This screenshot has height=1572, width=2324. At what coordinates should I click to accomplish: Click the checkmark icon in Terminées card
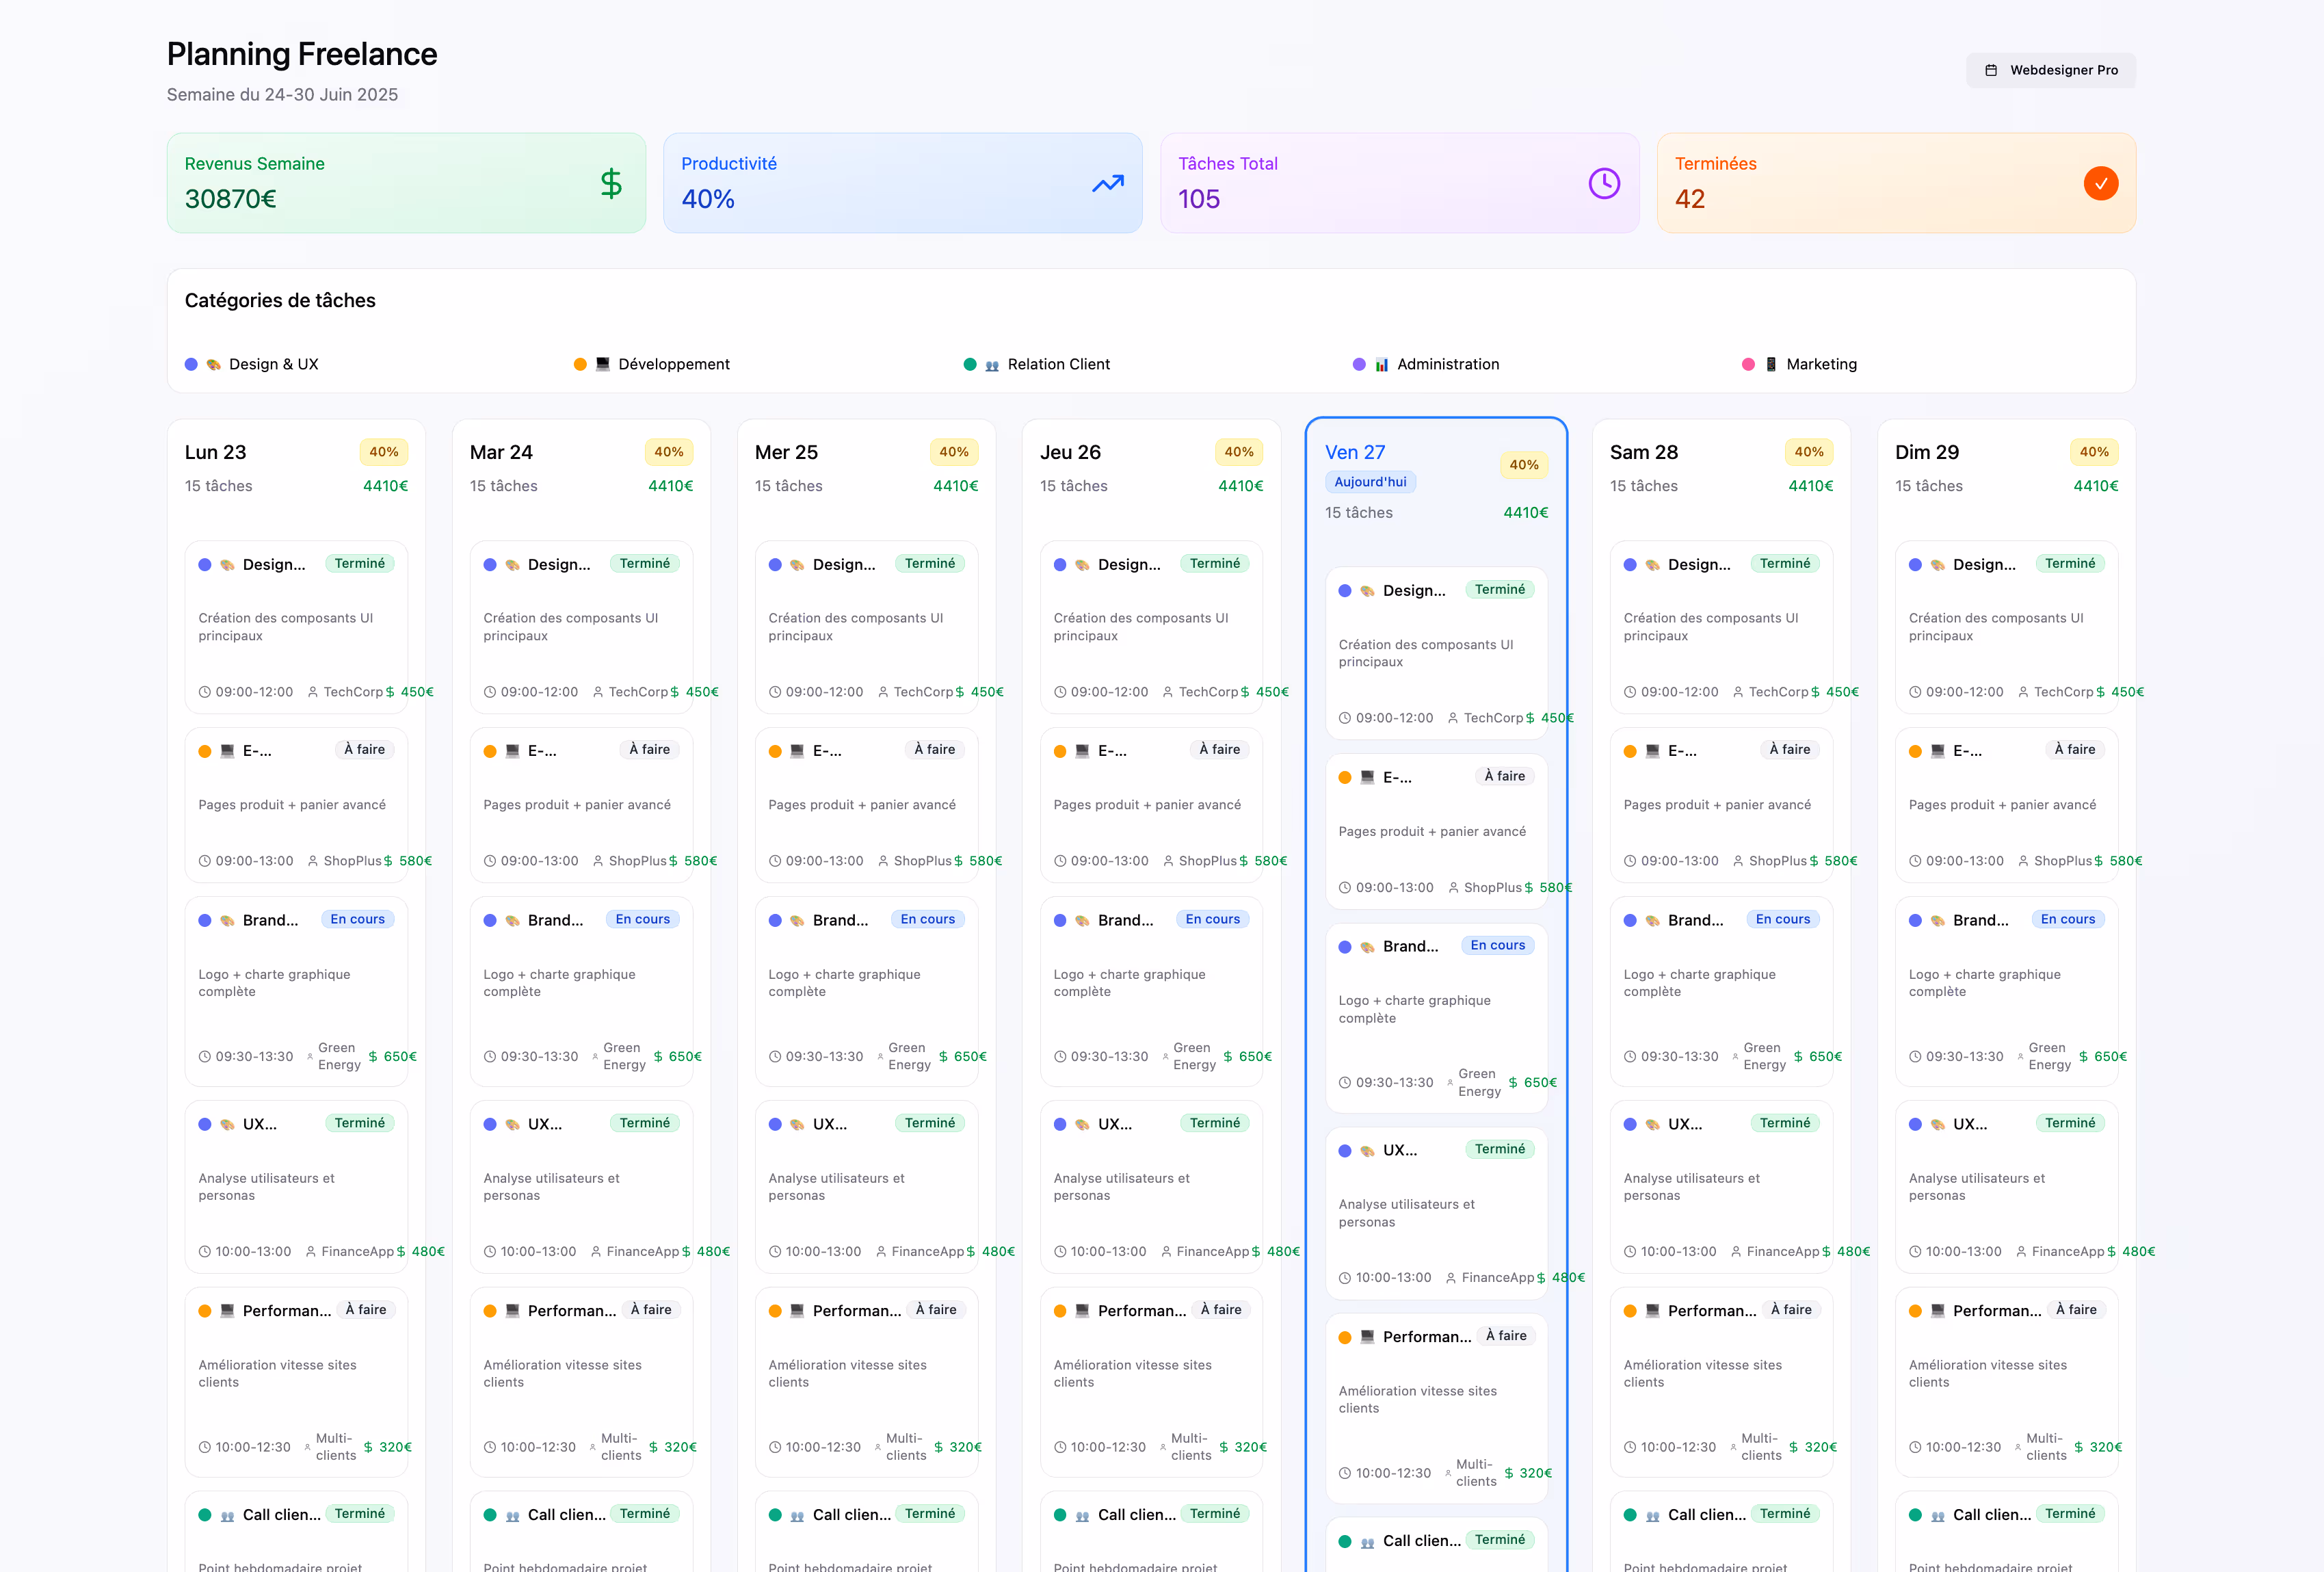[x=2101, y=183]
